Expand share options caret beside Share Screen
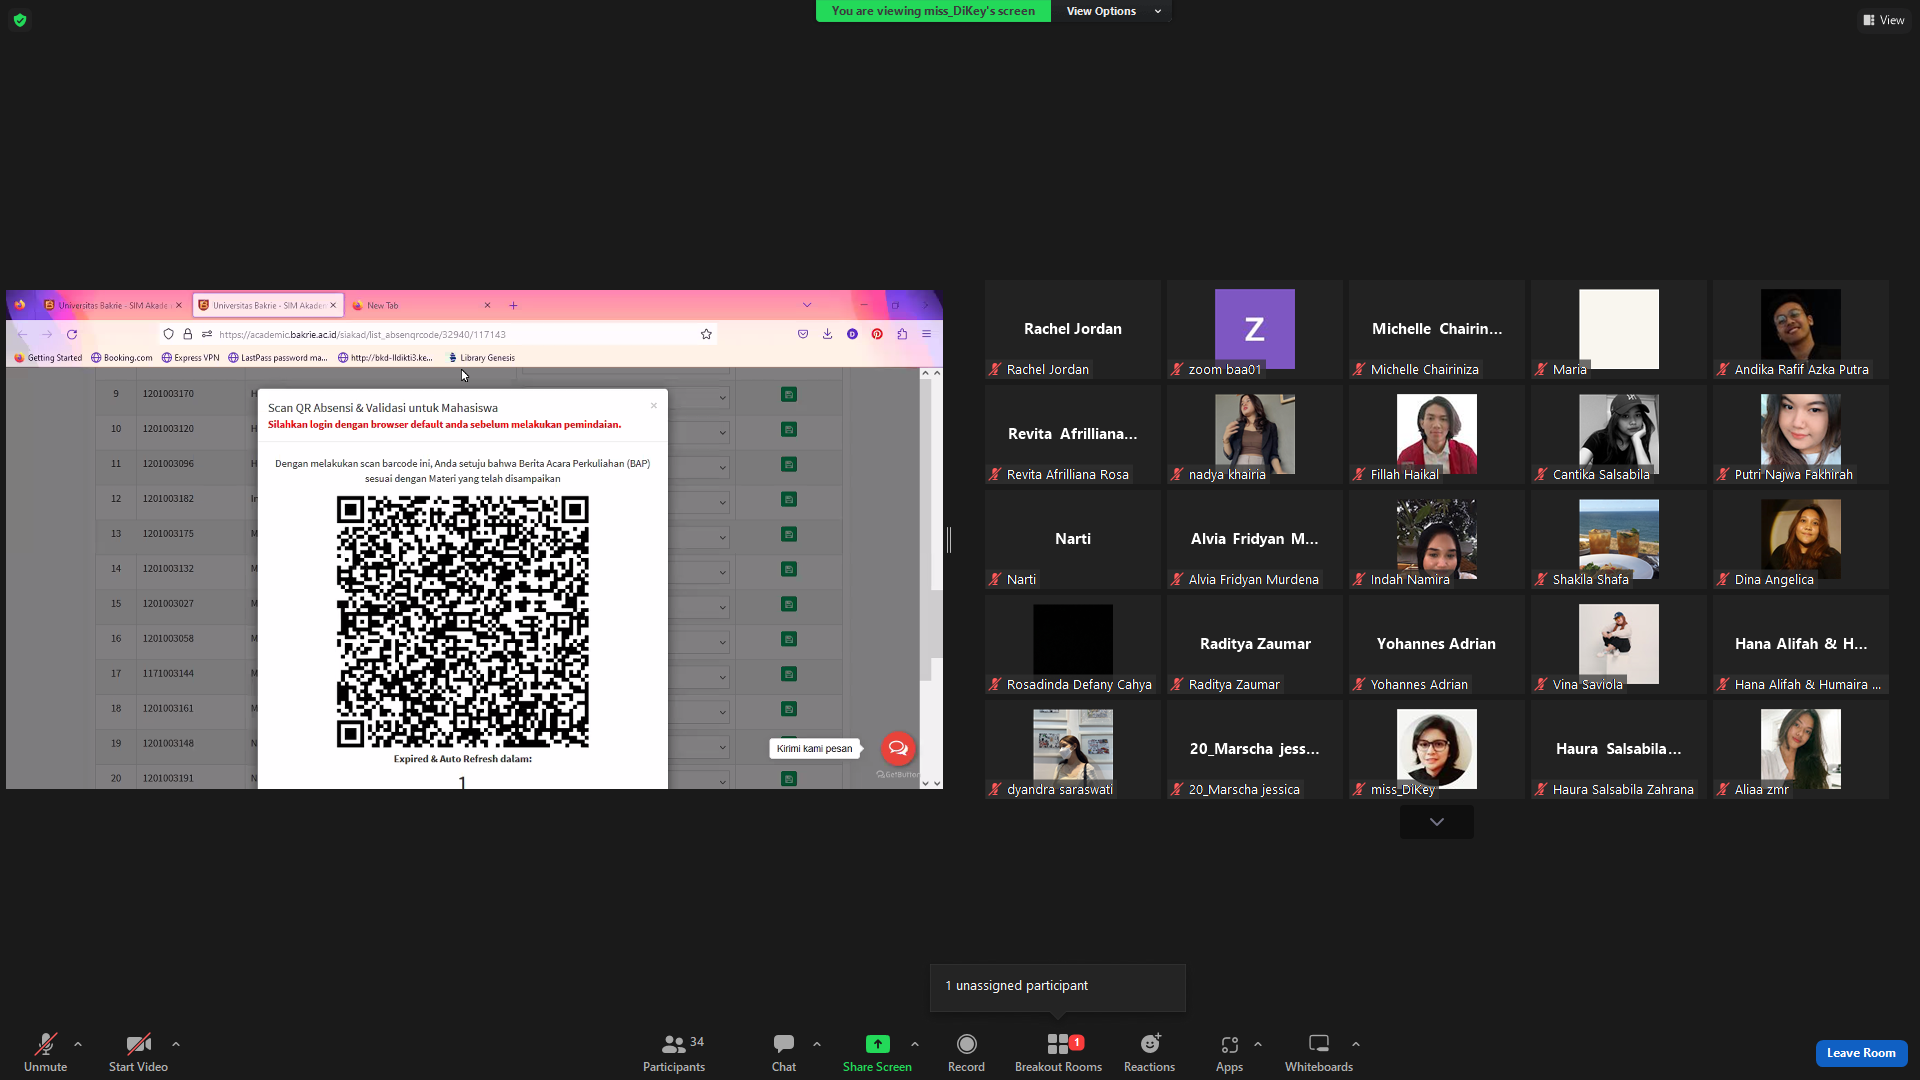The width and height of the screenshot is (1920, 1080). tap(915, 1044)
